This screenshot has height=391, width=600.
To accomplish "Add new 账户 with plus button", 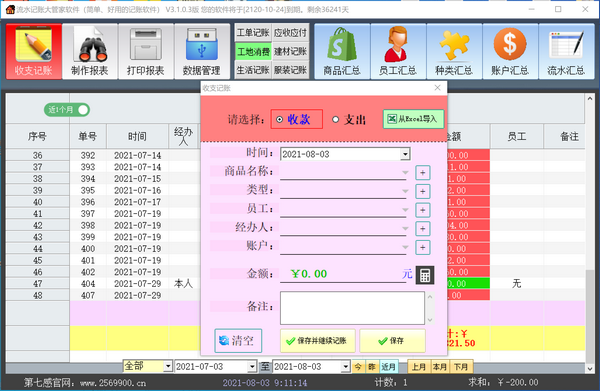I will 422,248.
